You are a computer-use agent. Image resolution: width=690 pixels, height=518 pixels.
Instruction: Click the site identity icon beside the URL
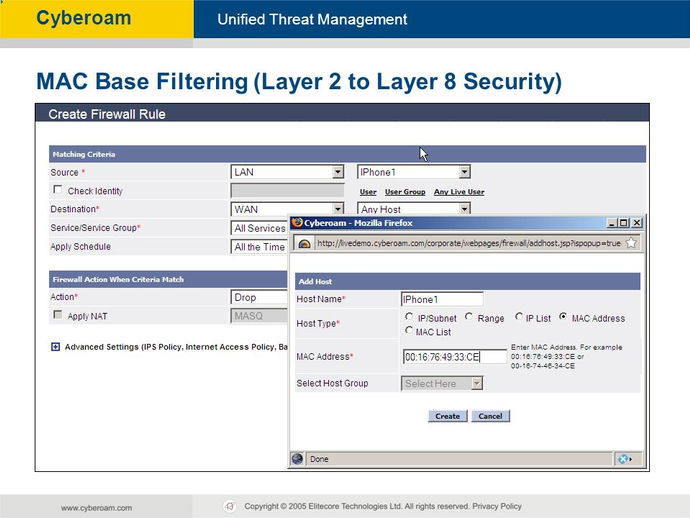(305, 243)
